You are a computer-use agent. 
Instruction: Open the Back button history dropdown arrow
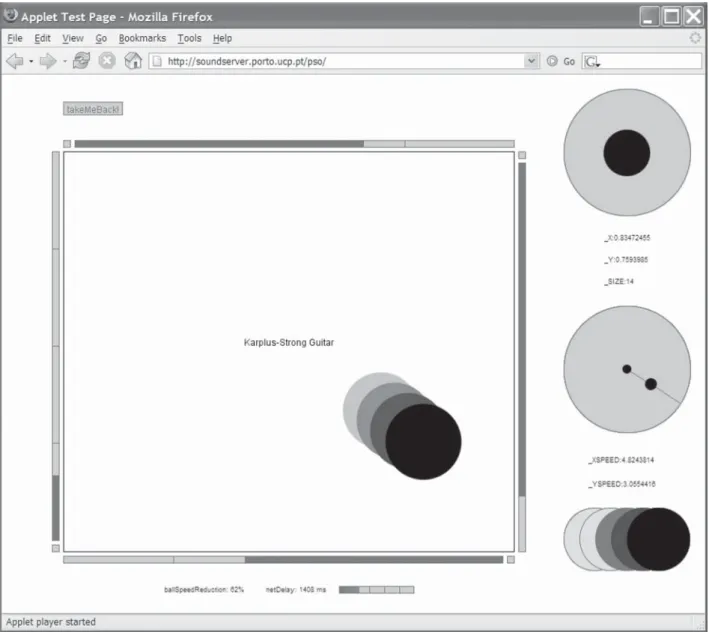[31, 61]
